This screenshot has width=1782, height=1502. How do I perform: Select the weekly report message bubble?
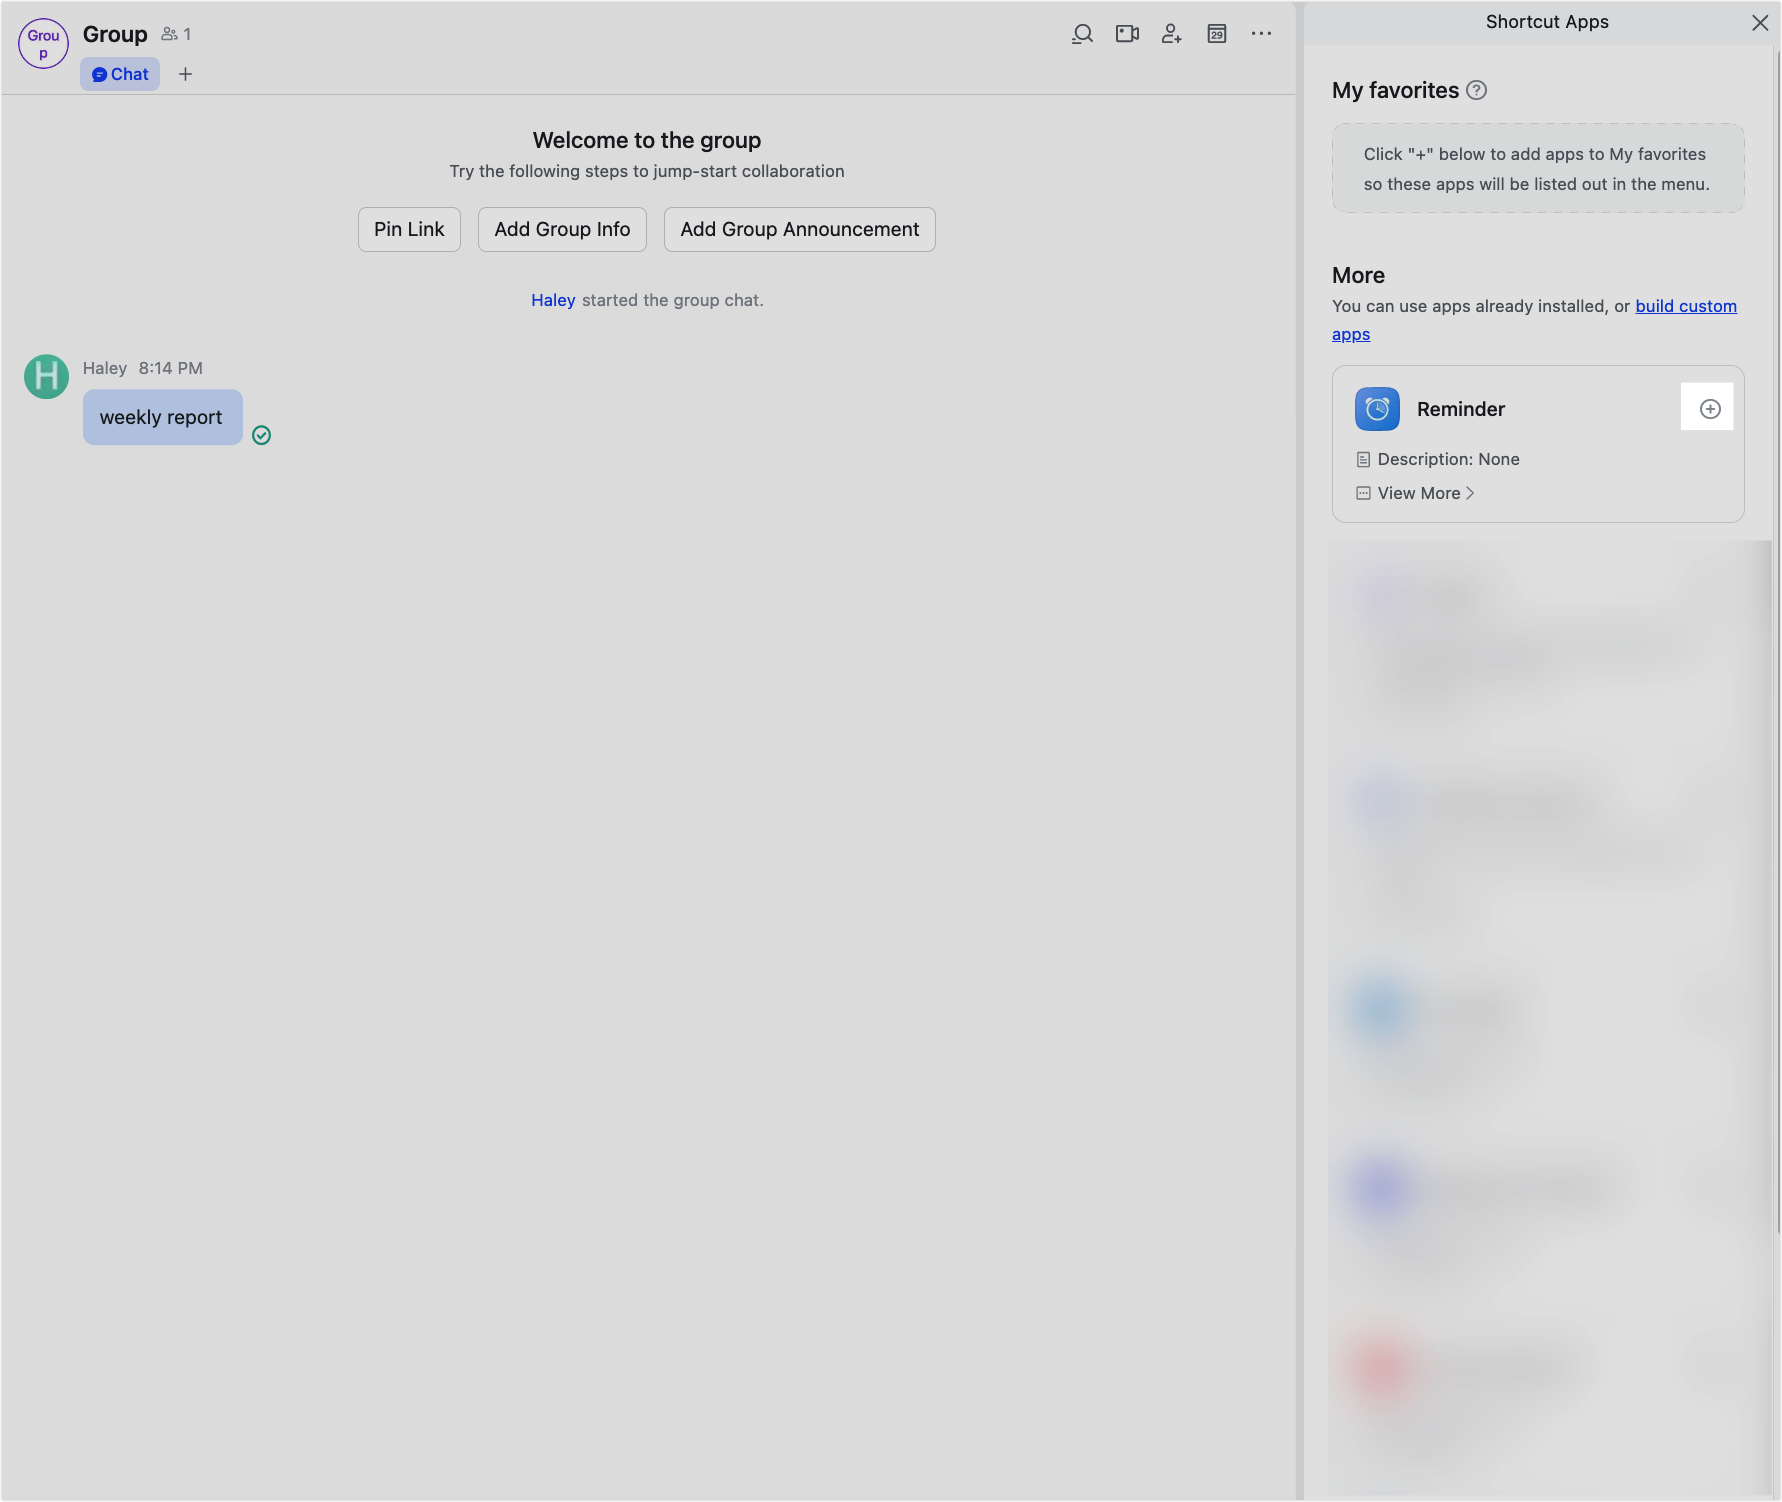(162, 417)
